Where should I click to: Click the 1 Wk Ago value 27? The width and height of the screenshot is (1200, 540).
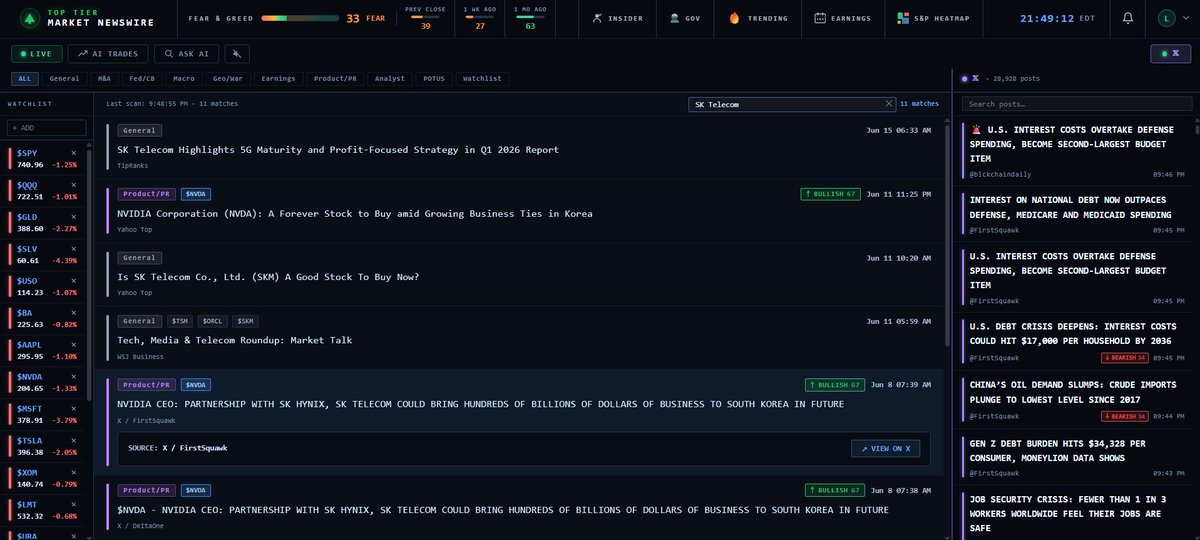pyautogui.click(x=480, y=26)
